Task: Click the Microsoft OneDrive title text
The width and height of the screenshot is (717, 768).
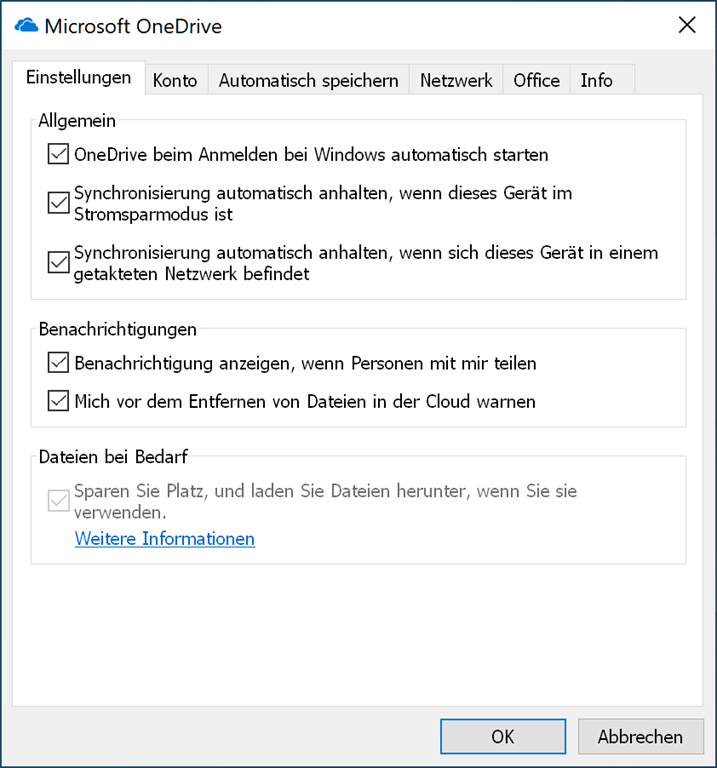Action: [x=133, y=26]
